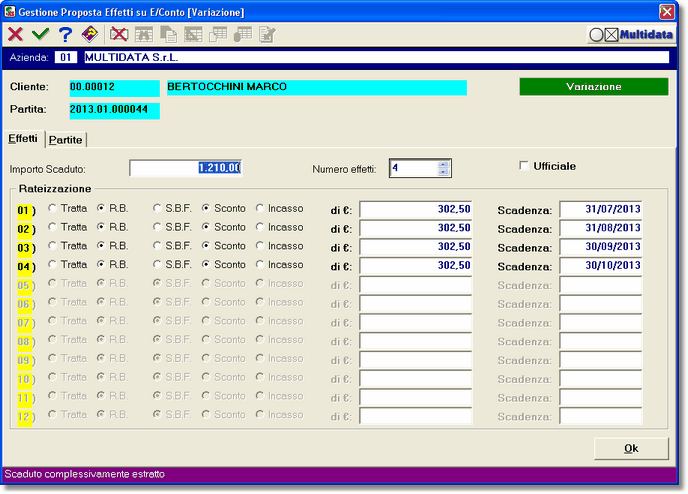Screen dimensions: 688x494
Task: Click yellow row label 04
Action: point(25,267)
